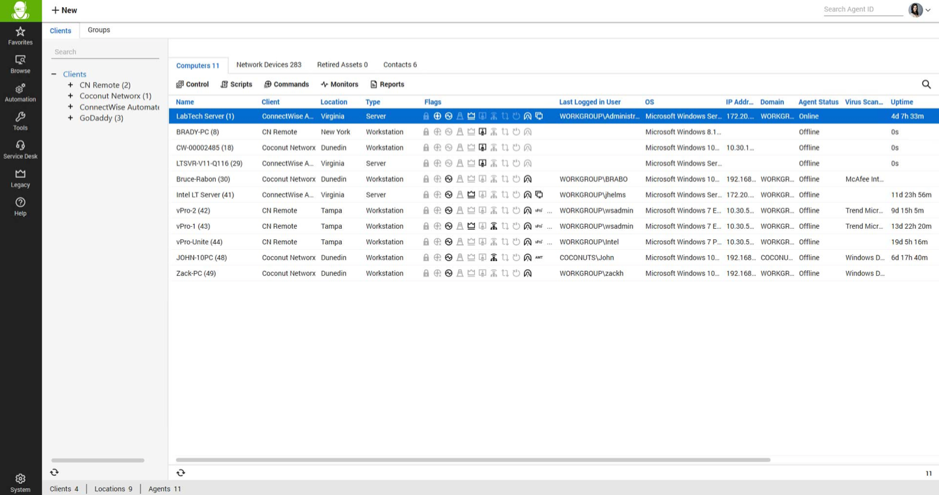Click the green ConnectWise Automate logo

[x=20, y=10]
